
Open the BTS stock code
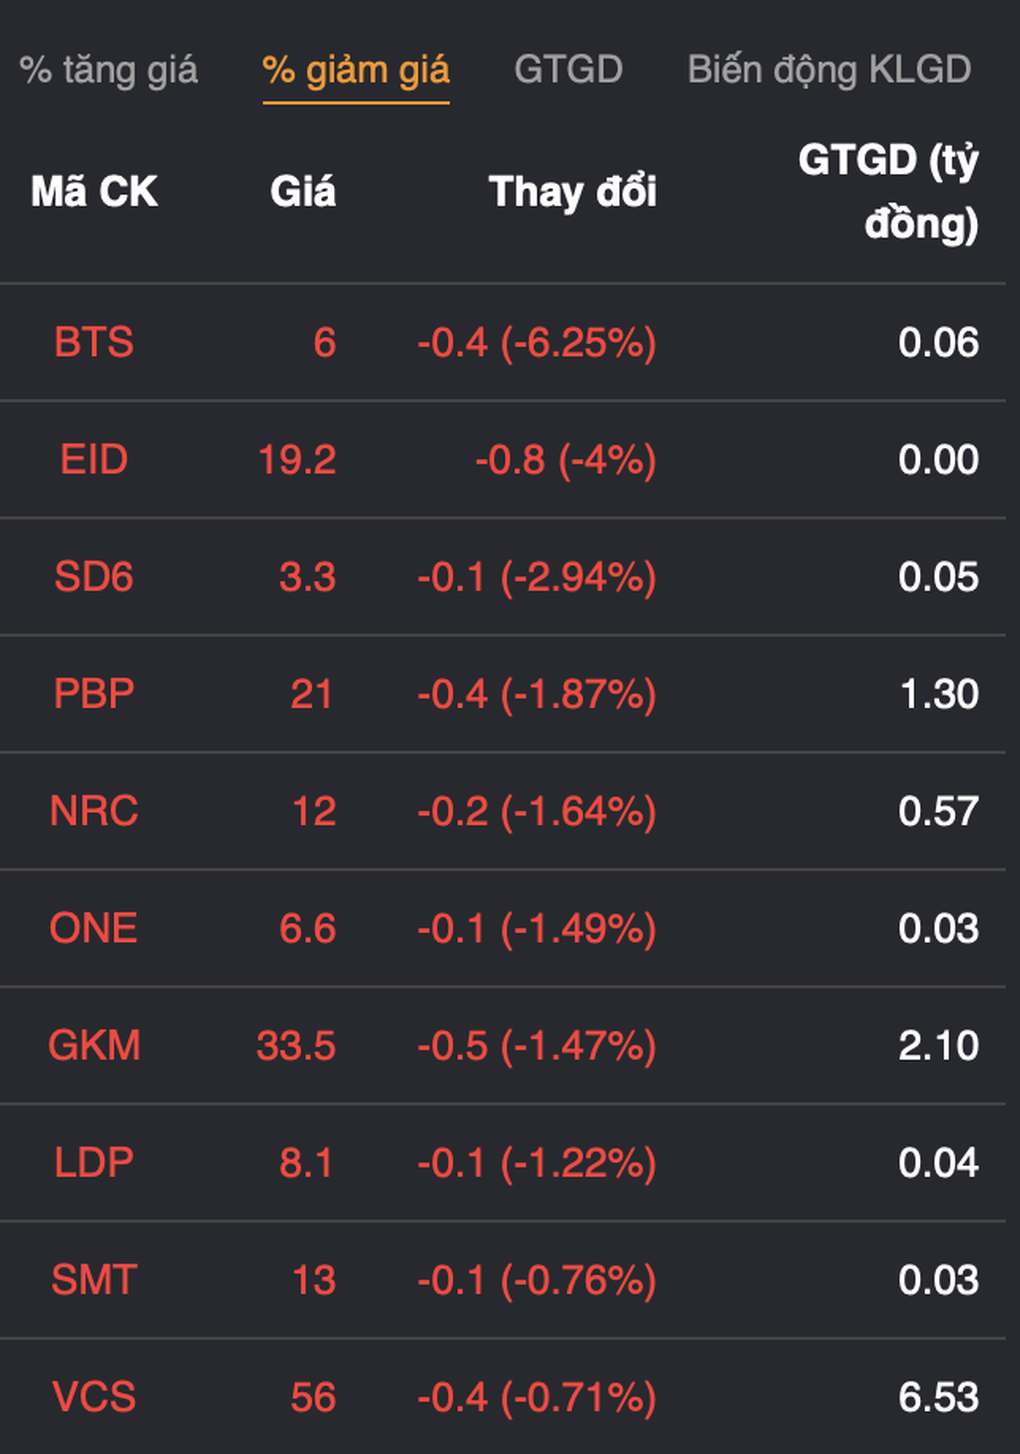pos(94,343)
